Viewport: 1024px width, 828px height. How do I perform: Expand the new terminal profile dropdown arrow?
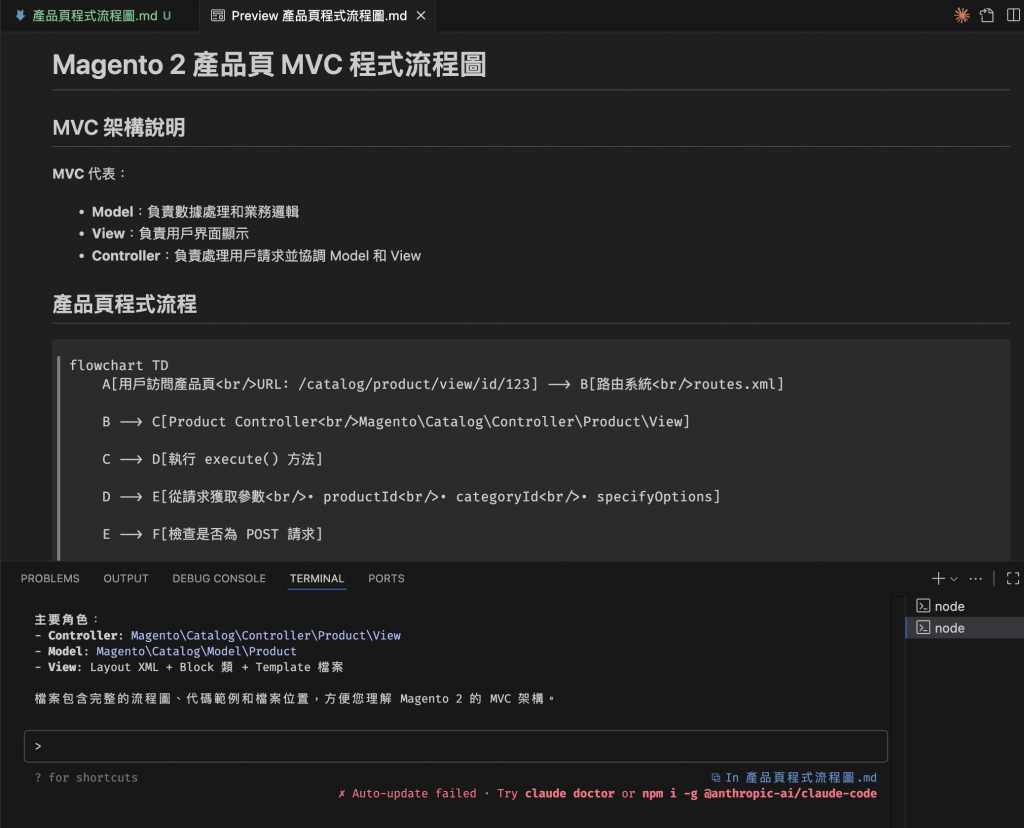(x=954, y=579)
